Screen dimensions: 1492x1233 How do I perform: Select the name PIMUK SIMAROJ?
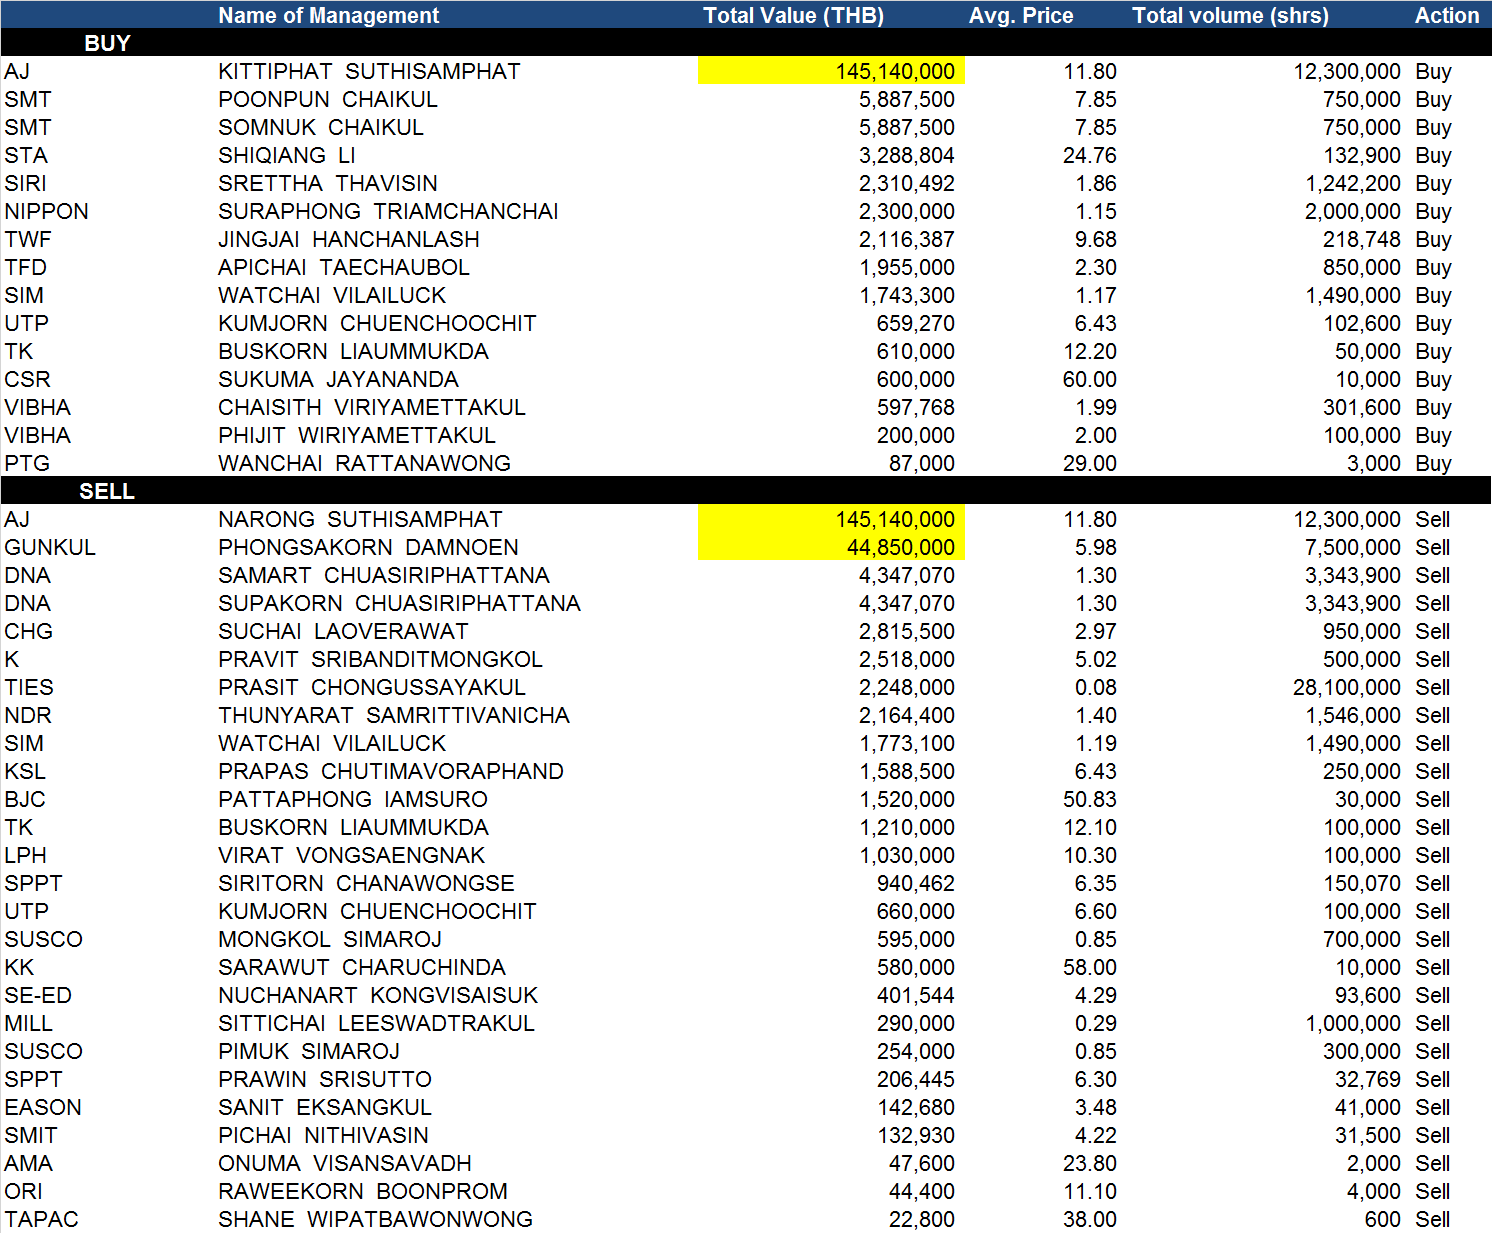309,1051
